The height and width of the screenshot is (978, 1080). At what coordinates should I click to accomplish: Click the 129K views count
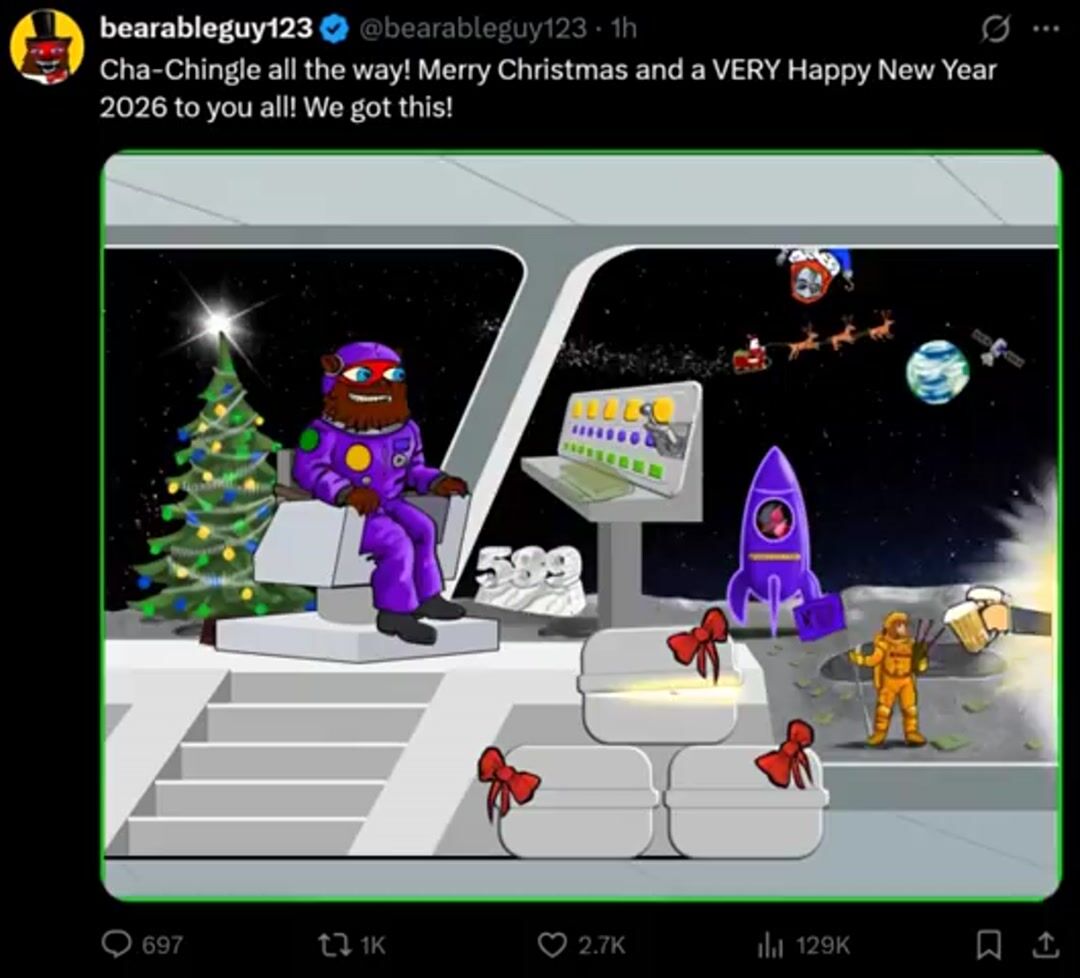[823, 943]
